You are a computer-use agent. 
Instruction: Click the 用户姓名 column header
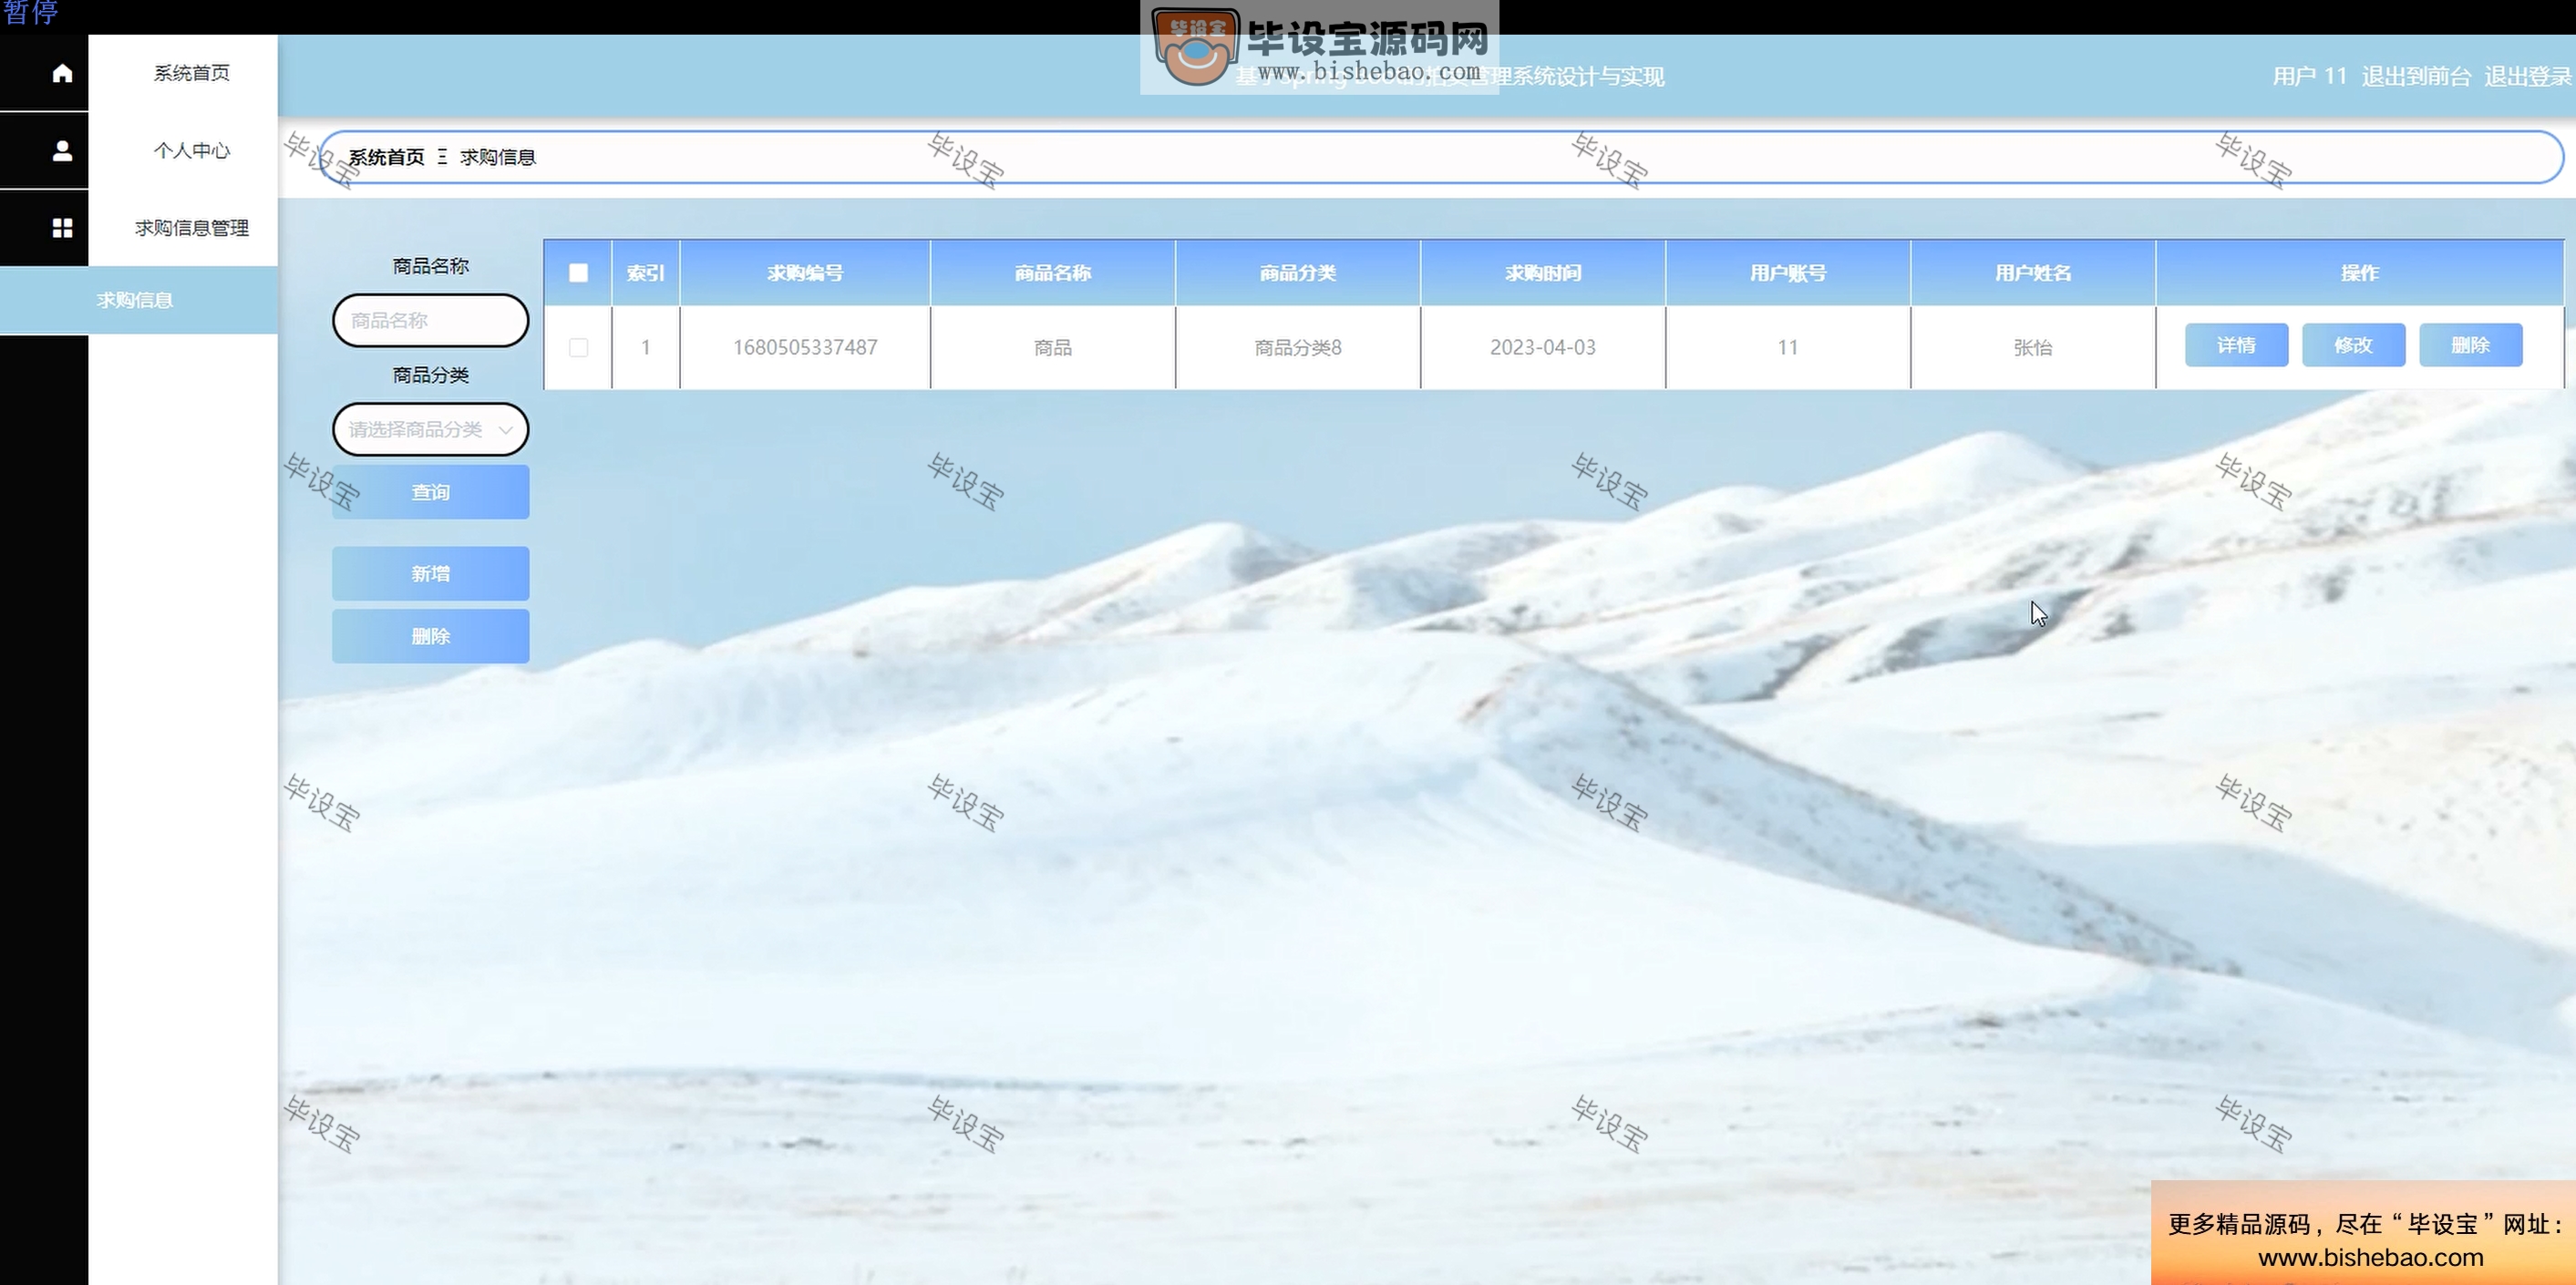(x=2033, y=272)
